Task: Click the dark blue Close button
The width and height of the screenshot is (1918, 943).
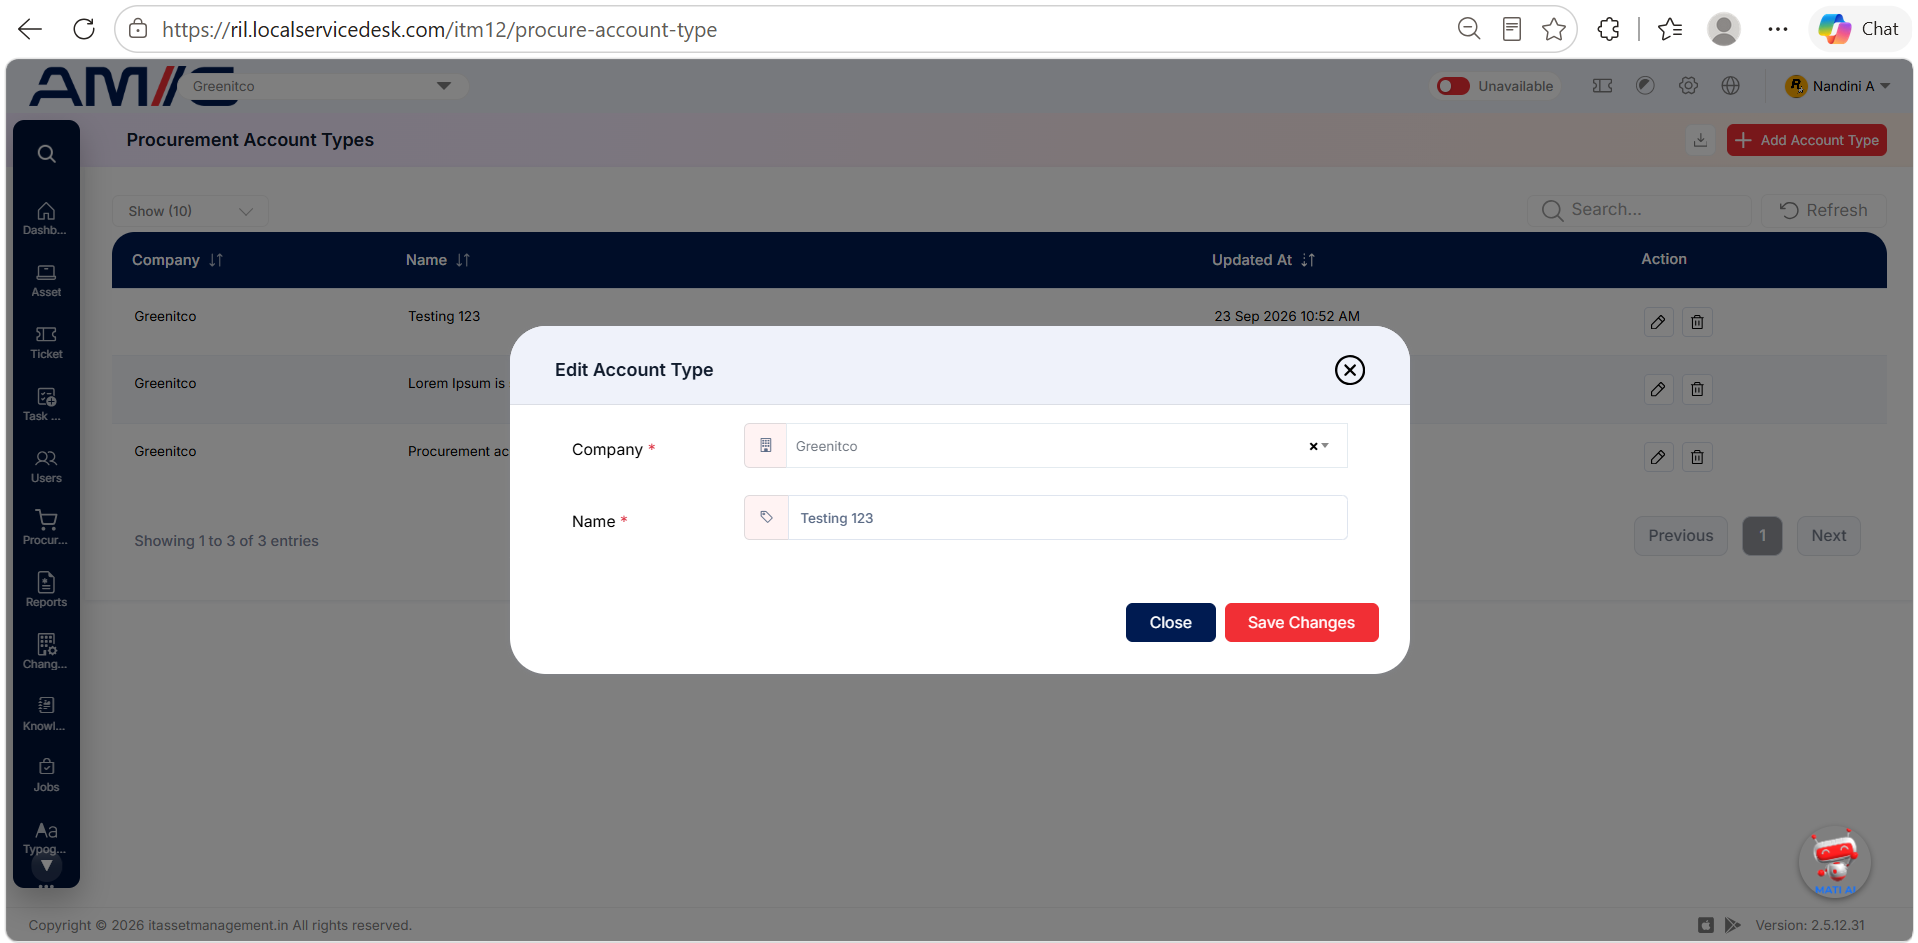Action: pyautogui.click(x=1170, y=622)
